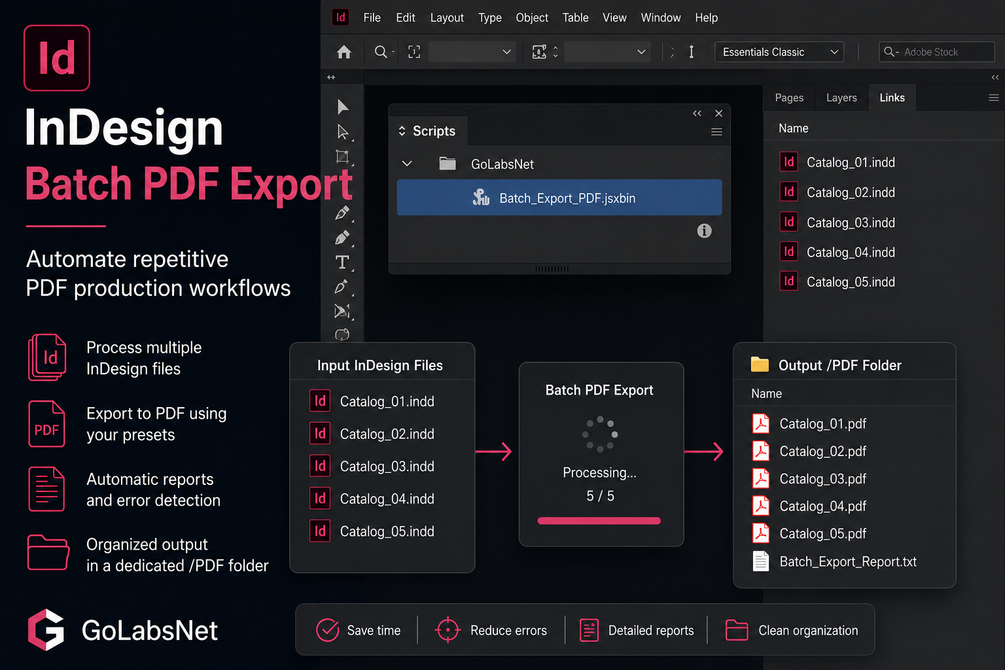Select the Direct Selection tool
Image resolution: width=1005 pixels, height=670 pixels.
tap(343, 132)
